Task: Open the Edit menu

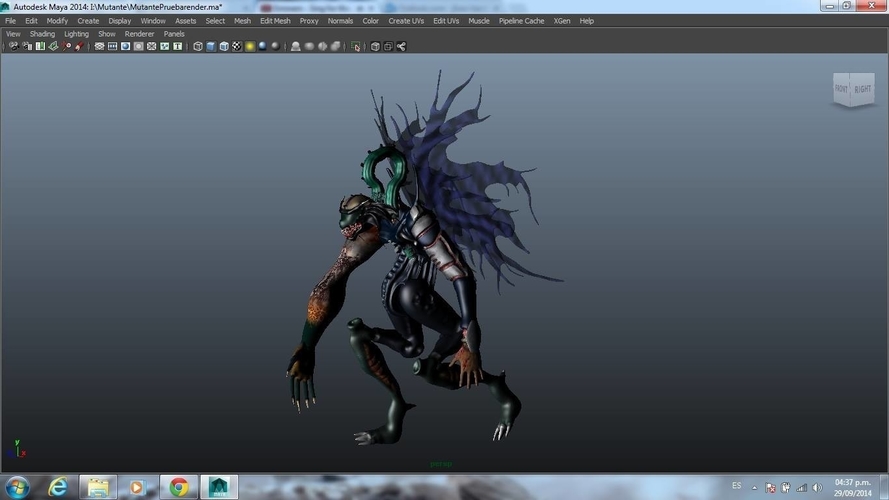Action: click(x=31, y=21)
